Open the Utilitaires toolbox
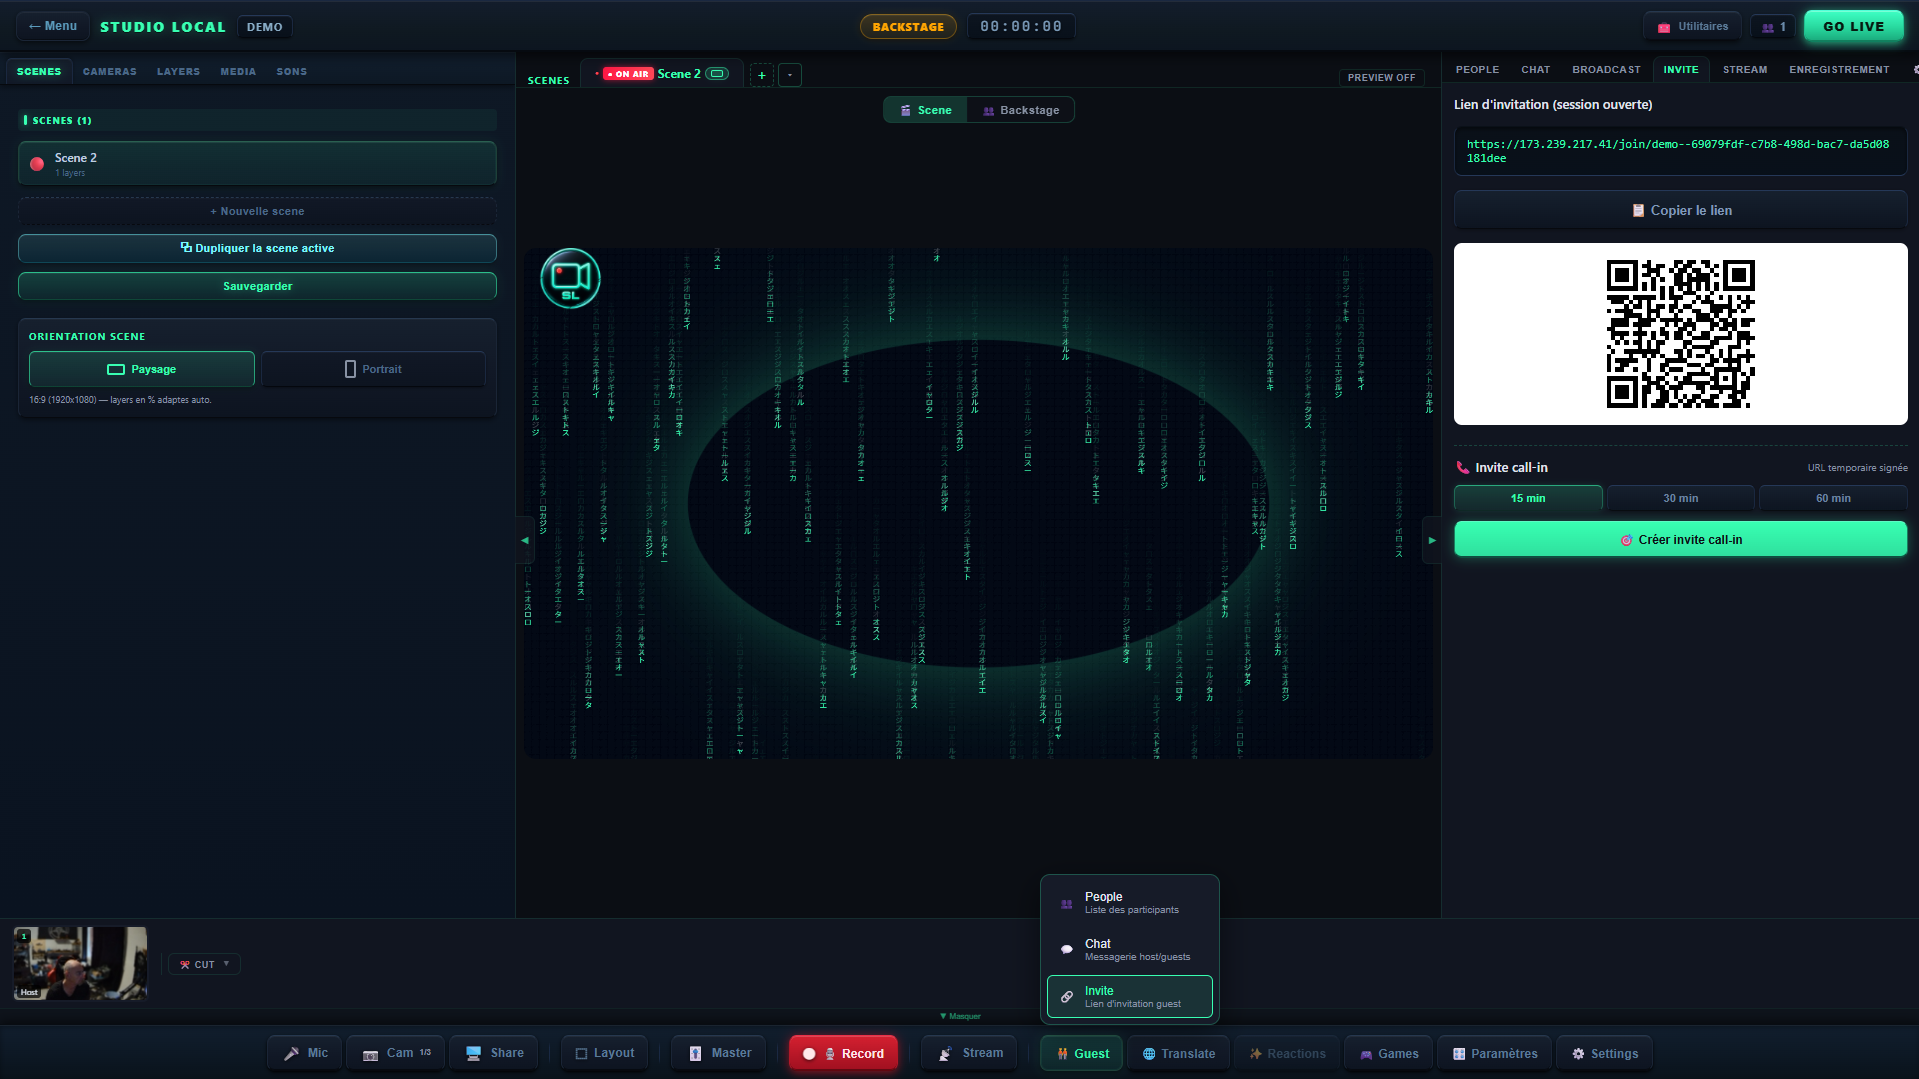This screenshot has width=1919, height=1079. pos(1692,27)
